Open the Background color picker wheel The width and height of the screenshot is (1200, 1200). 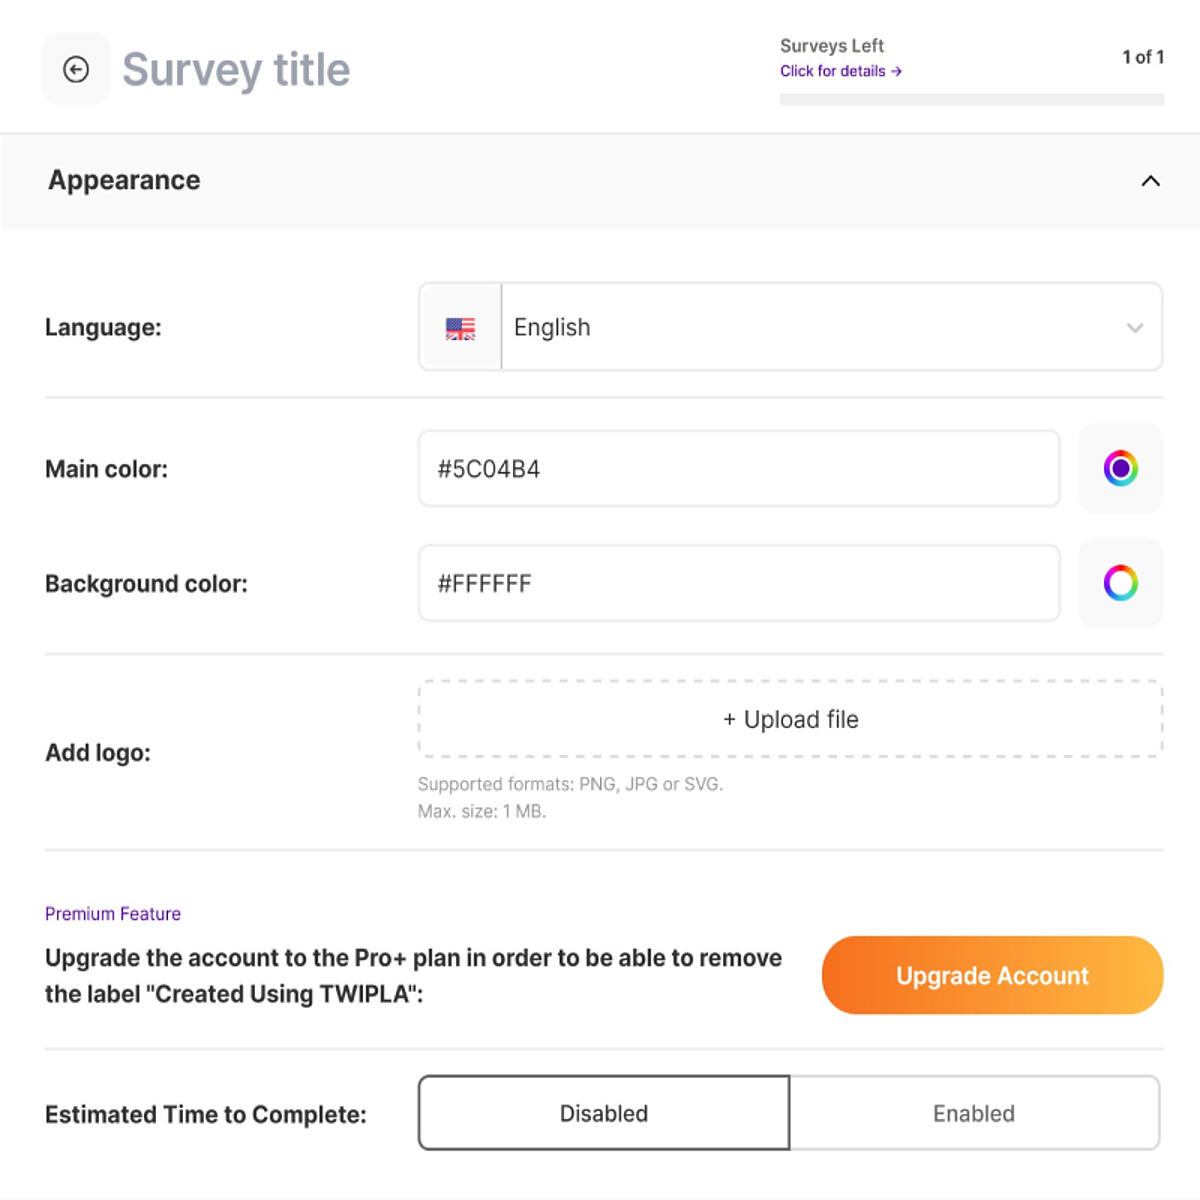point(1120,583)
